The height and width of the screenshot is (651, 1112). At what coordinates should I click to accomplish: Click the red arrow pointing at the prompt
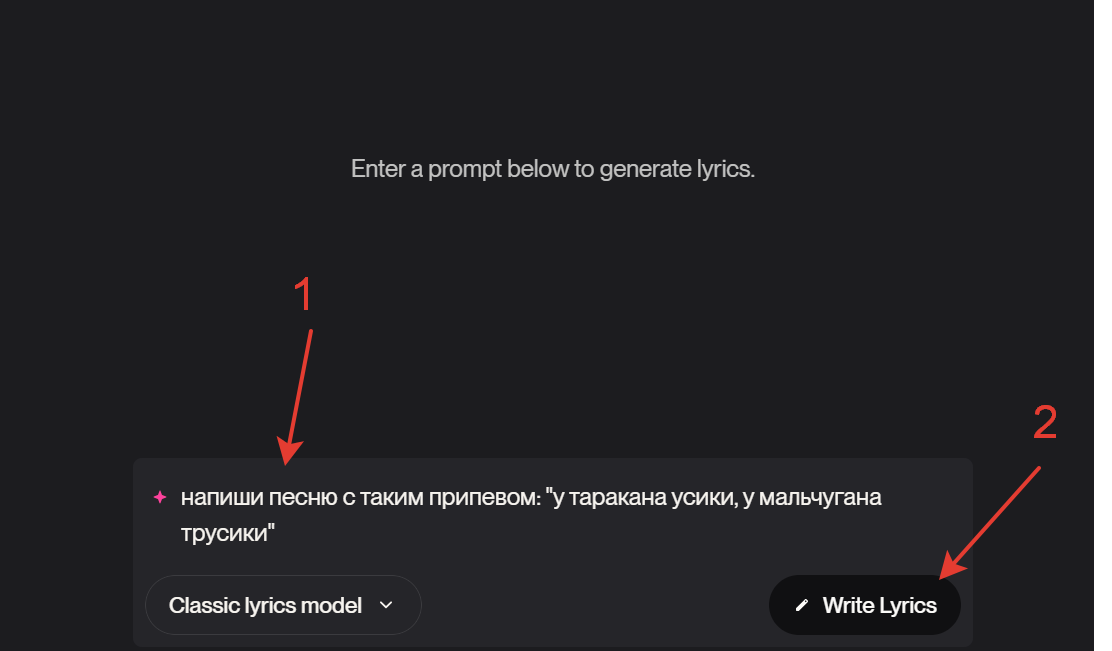click(x=296, y=397)
